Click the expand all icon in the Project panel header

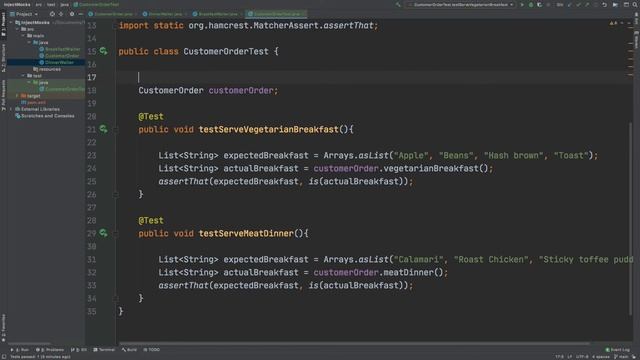pyautogui.click(x=61, y=14)
